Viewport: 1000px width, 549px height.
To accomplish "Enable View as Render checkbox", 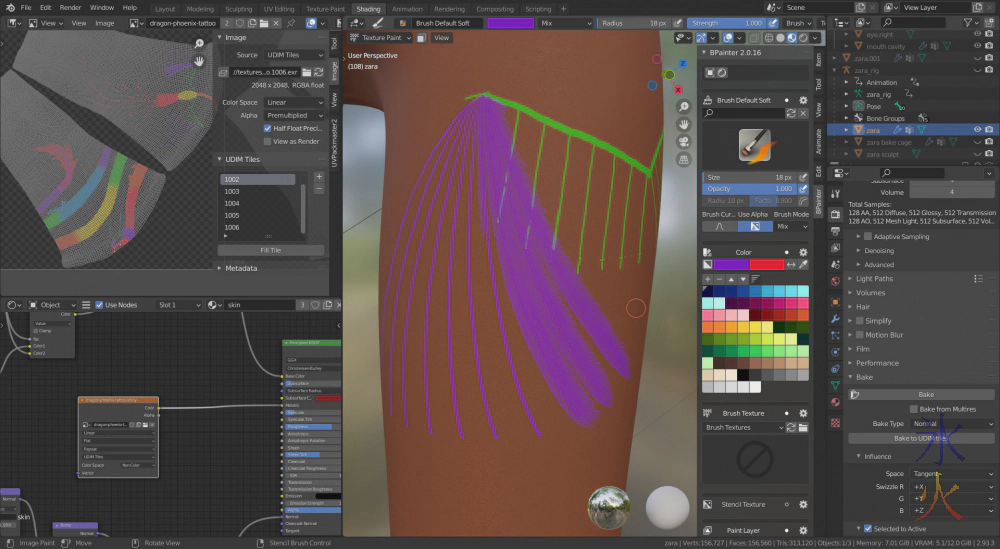I will (267, 142).
